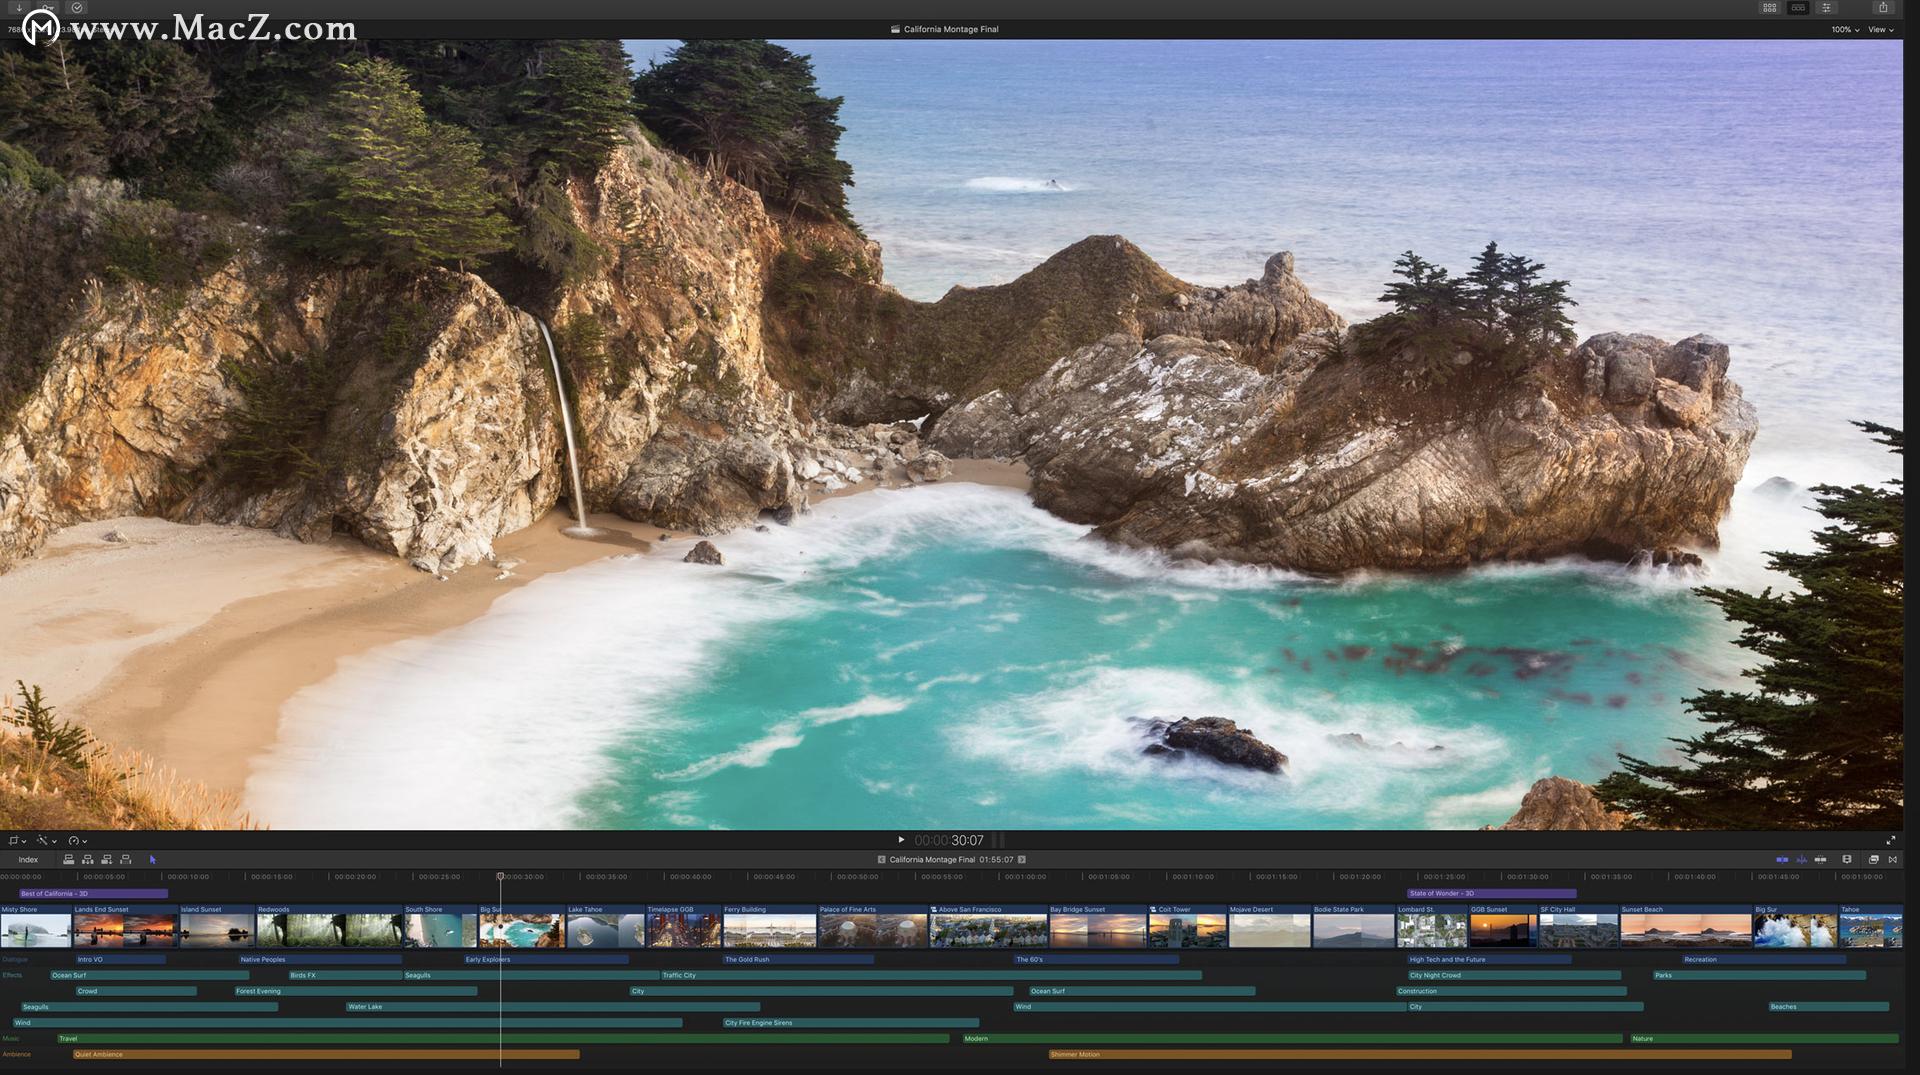The height and width of the screenshot is (1075, 1920).
Task: Select the Sunset Beach clip
Action: click(x=1686, y=926)
